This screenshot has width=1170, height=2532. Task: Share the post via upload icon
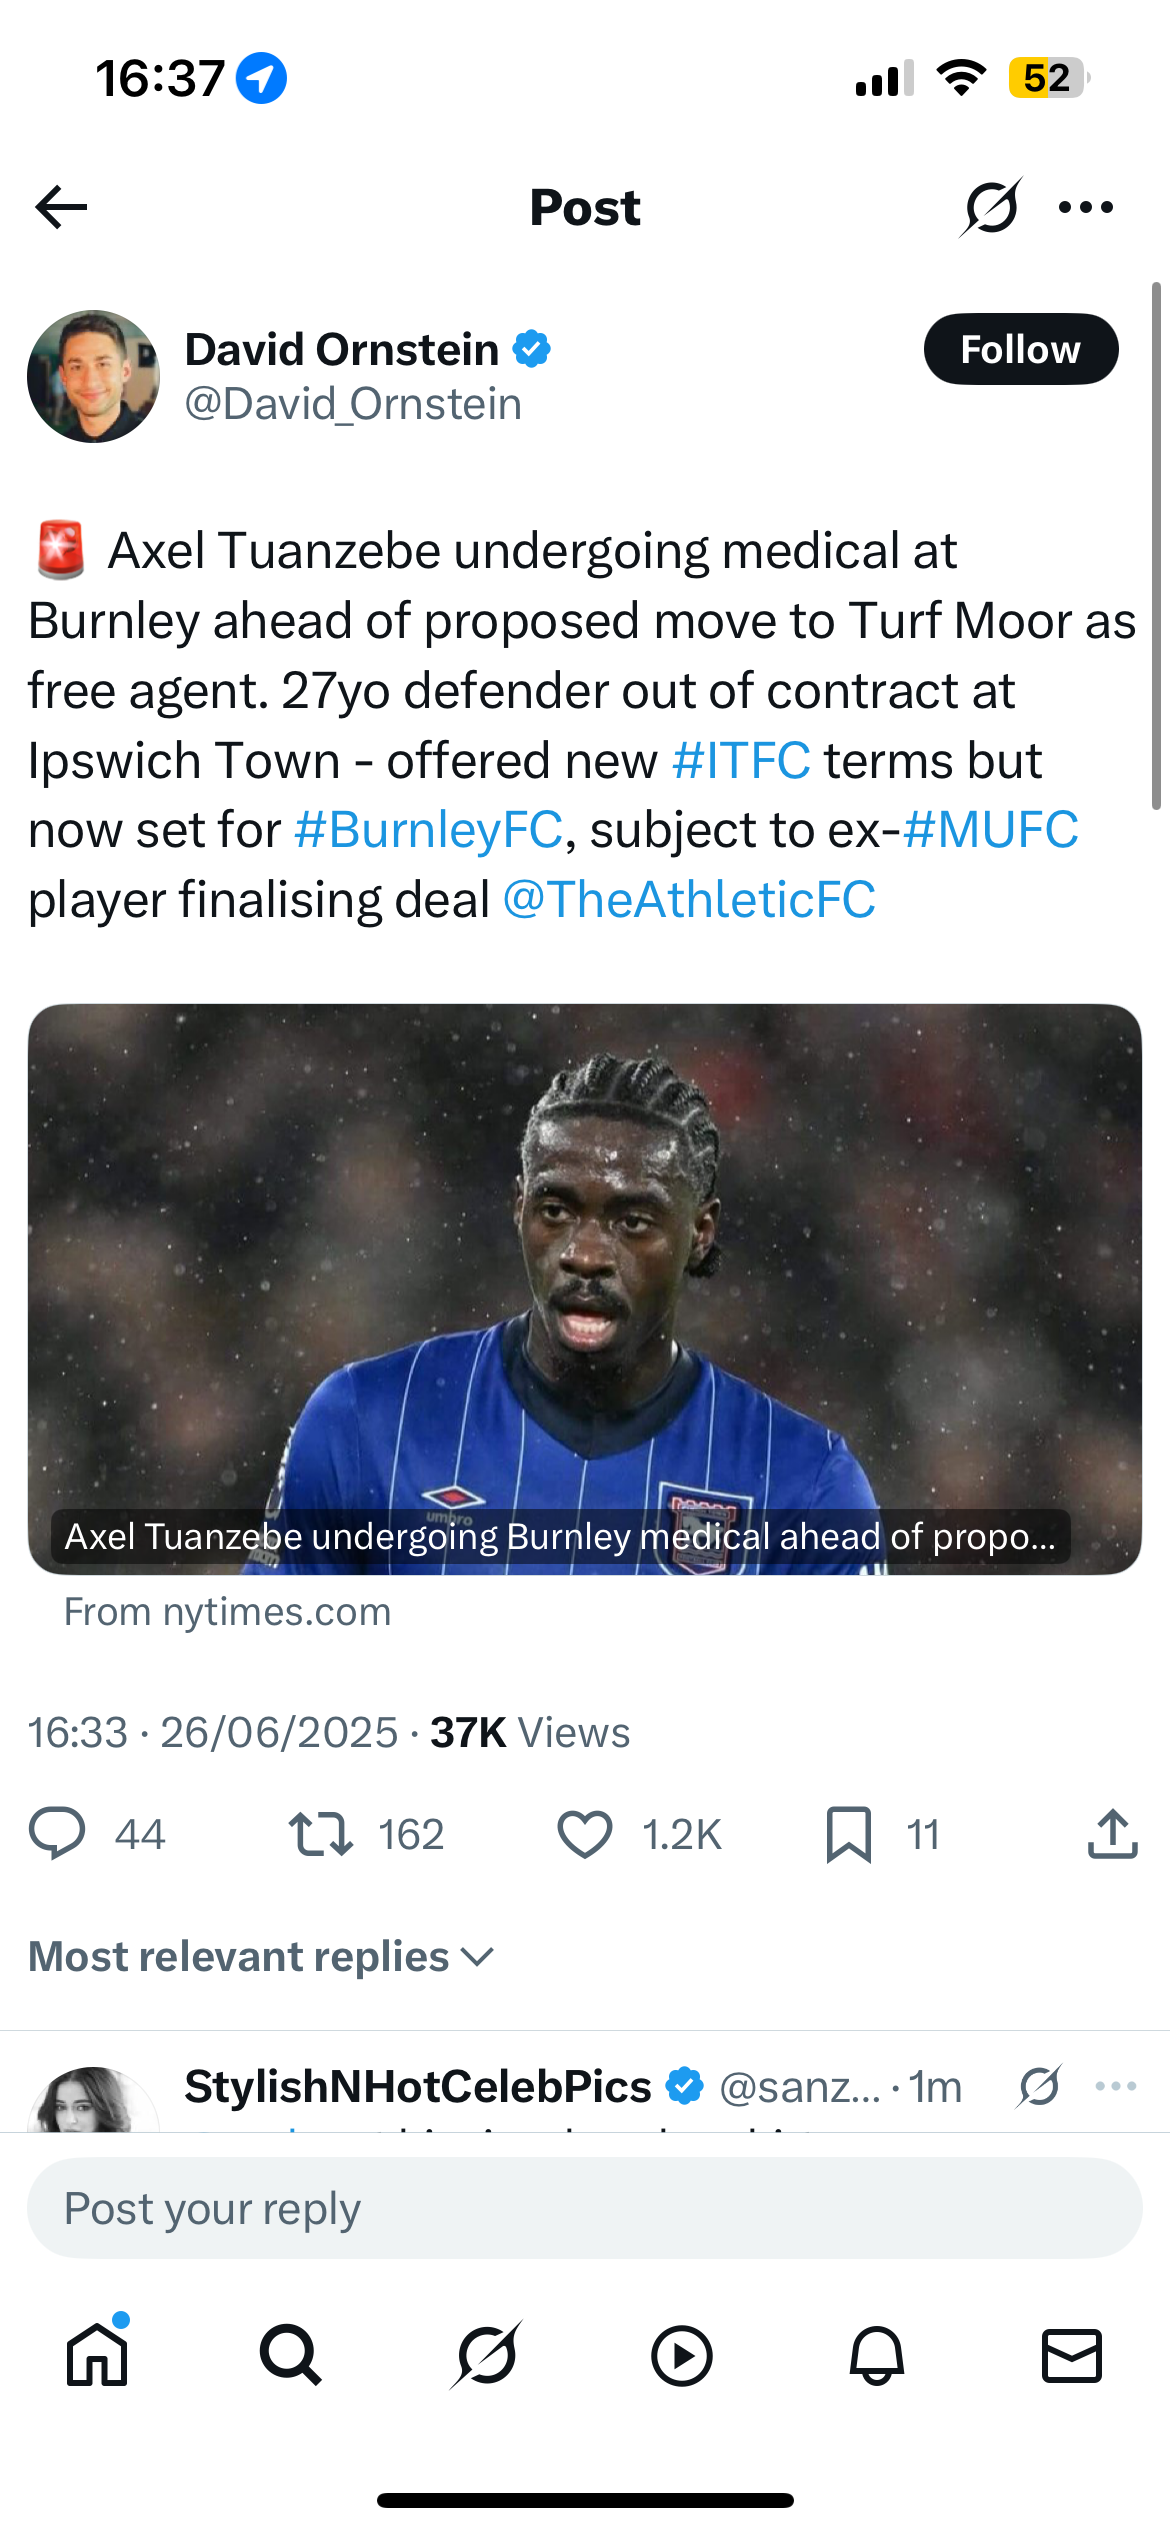(1112, 1834)
